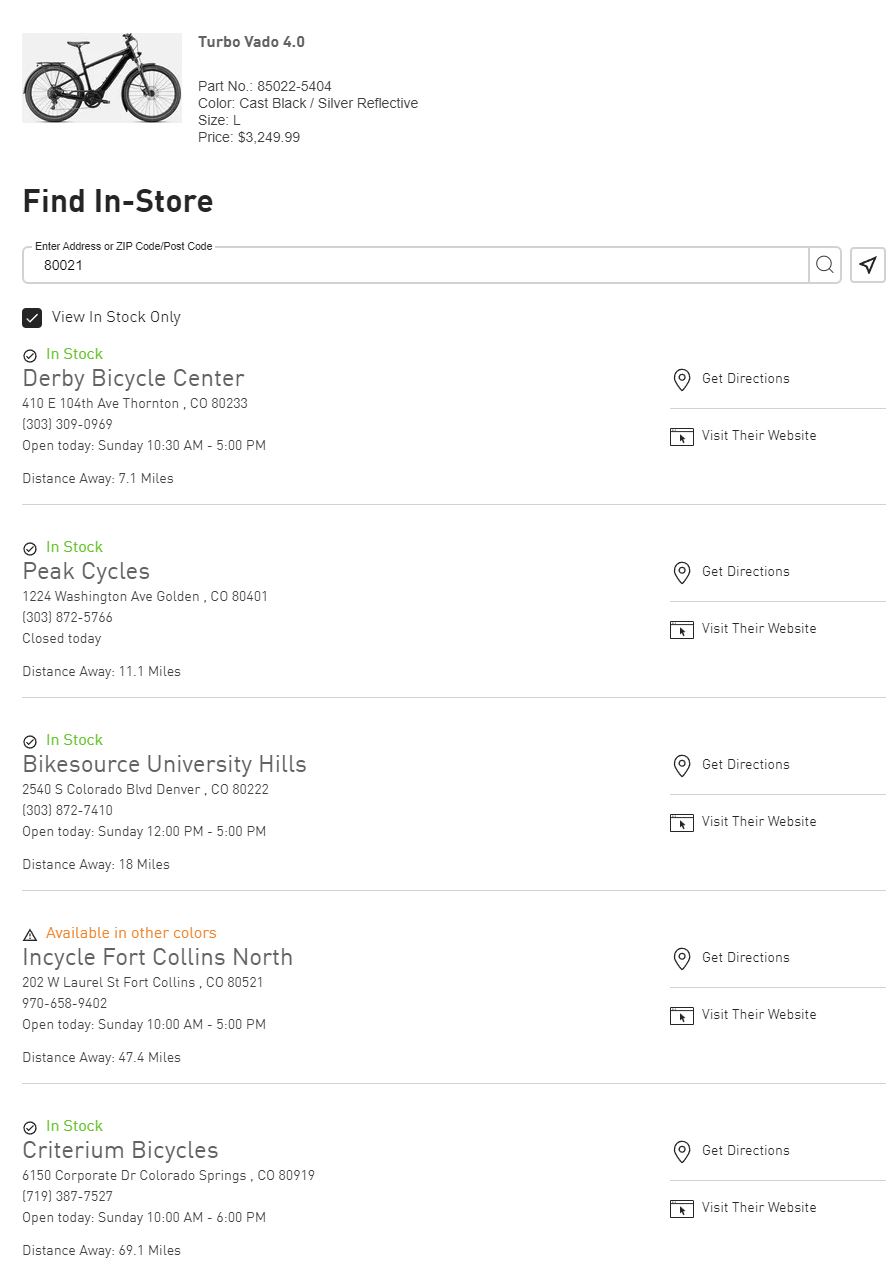Open Derby Bicycle Center store name
Screen dimensions: 896x1272
(133, 379)
